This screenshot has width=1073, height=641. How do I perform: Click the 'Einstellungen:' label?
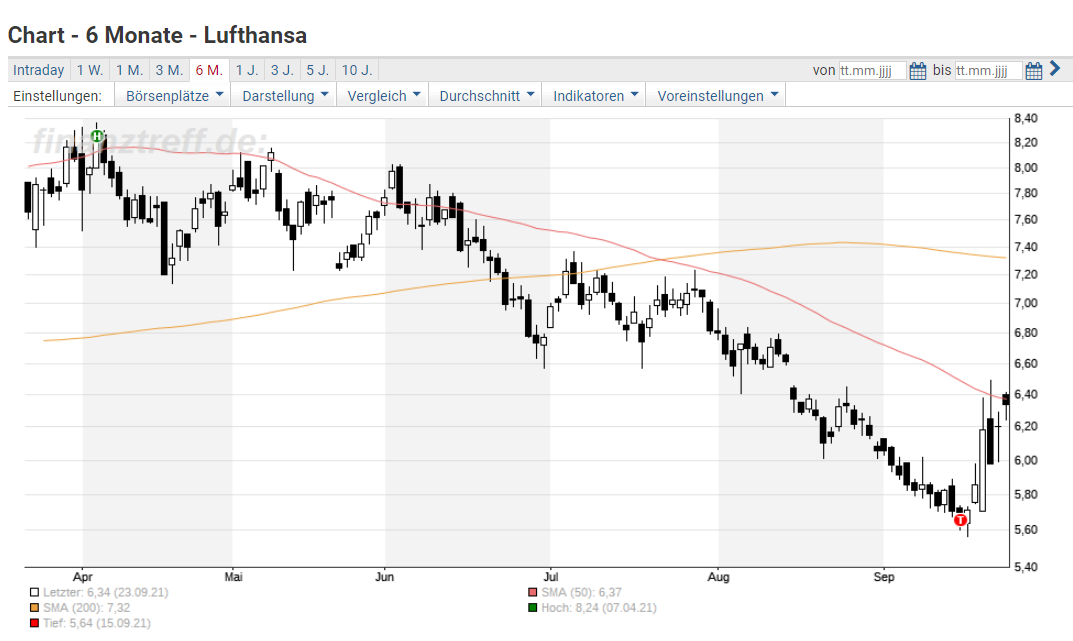pyautogui.click(x=57, y=96)
